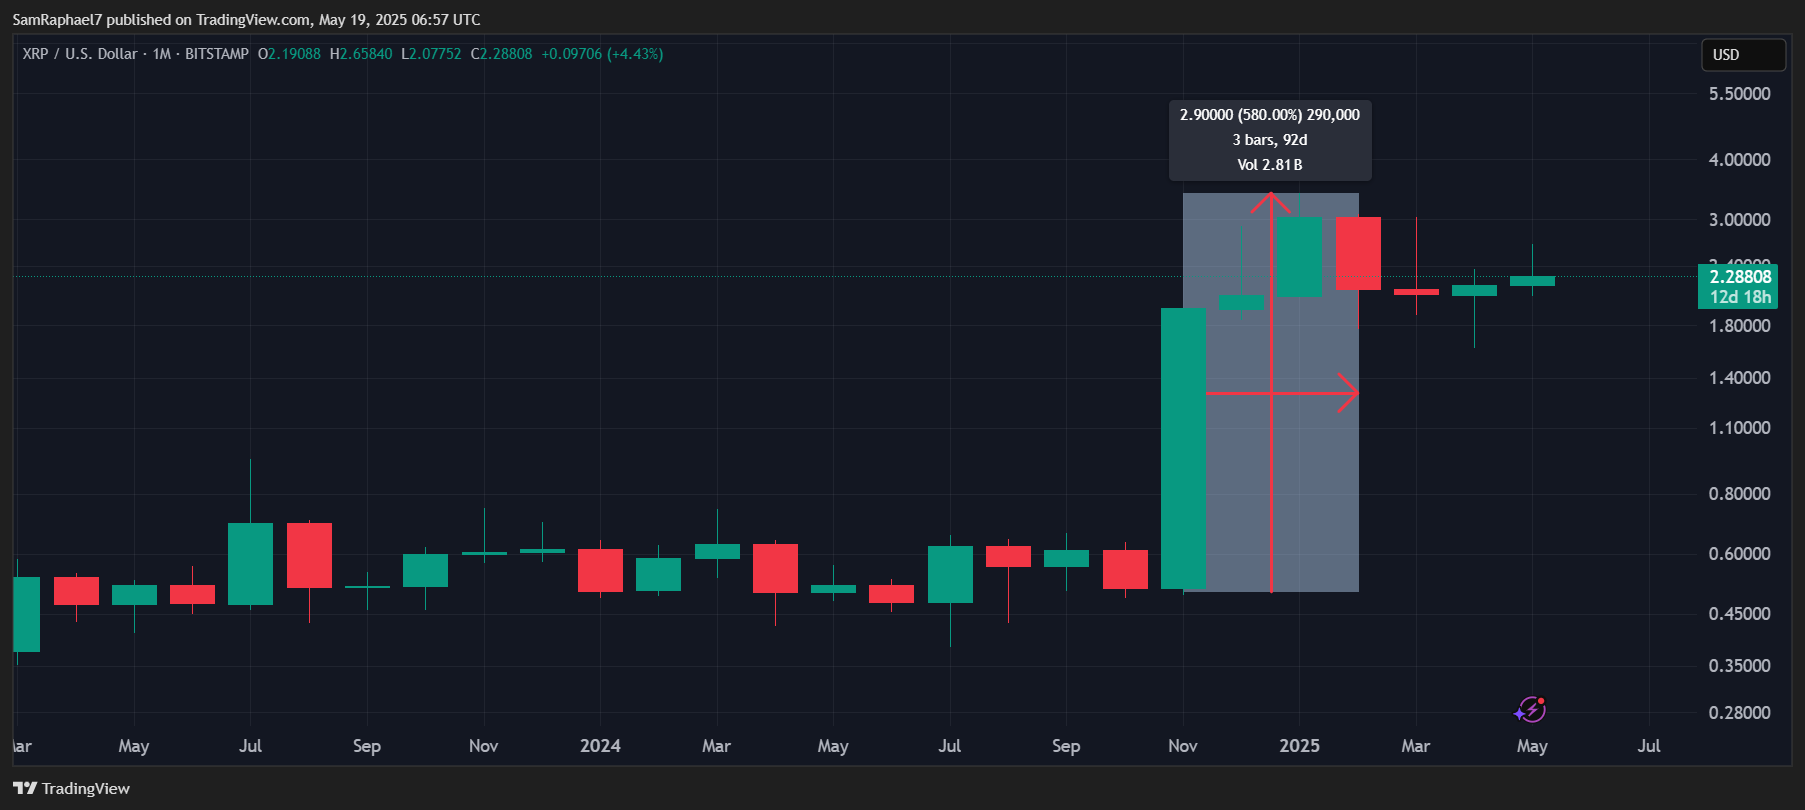This screenshot has height=810, width=1805.
Task: Click the 2024 label on the time axis
Action: point(600,746)
